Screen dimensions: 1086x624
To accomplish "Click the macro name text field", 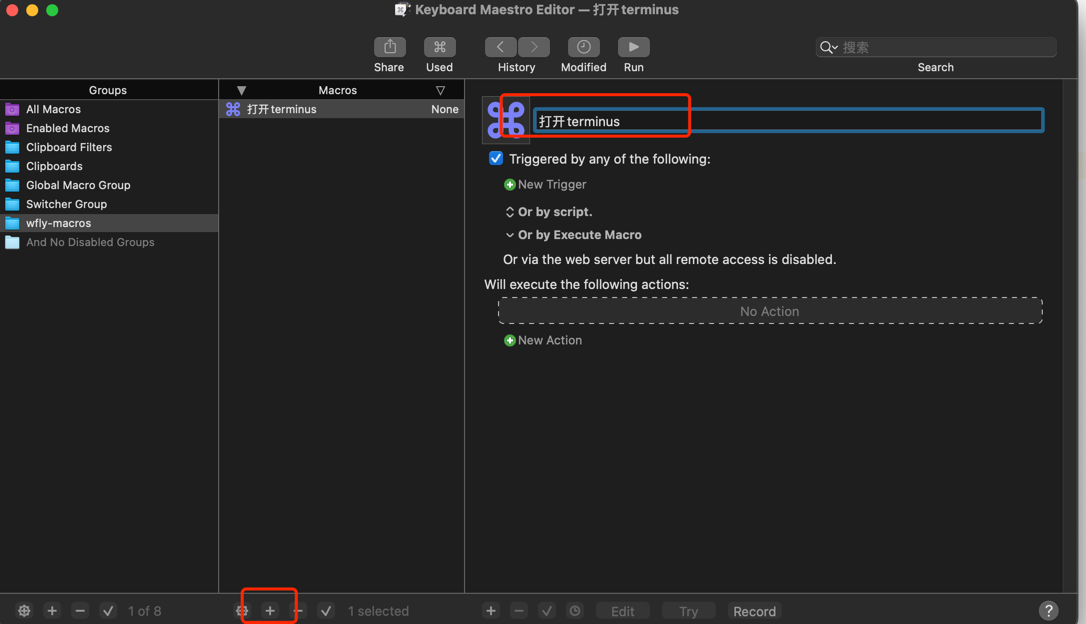I will click(x=788, y=121).
